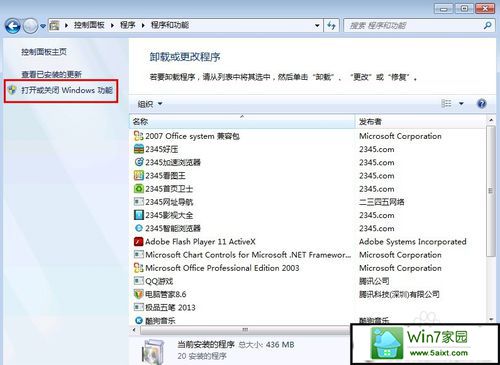Screen dimensions: 500x365
Task: Click the Control Panel icon in address bar
Action: pyautogui.click(x=54, y=25)
